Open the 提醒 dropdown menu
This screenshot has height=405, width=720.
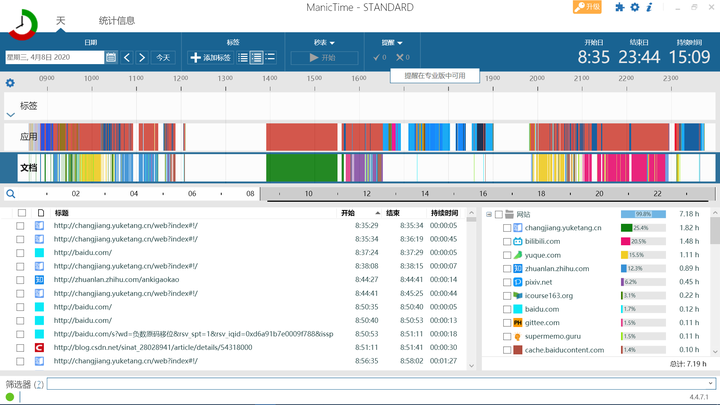392,43
